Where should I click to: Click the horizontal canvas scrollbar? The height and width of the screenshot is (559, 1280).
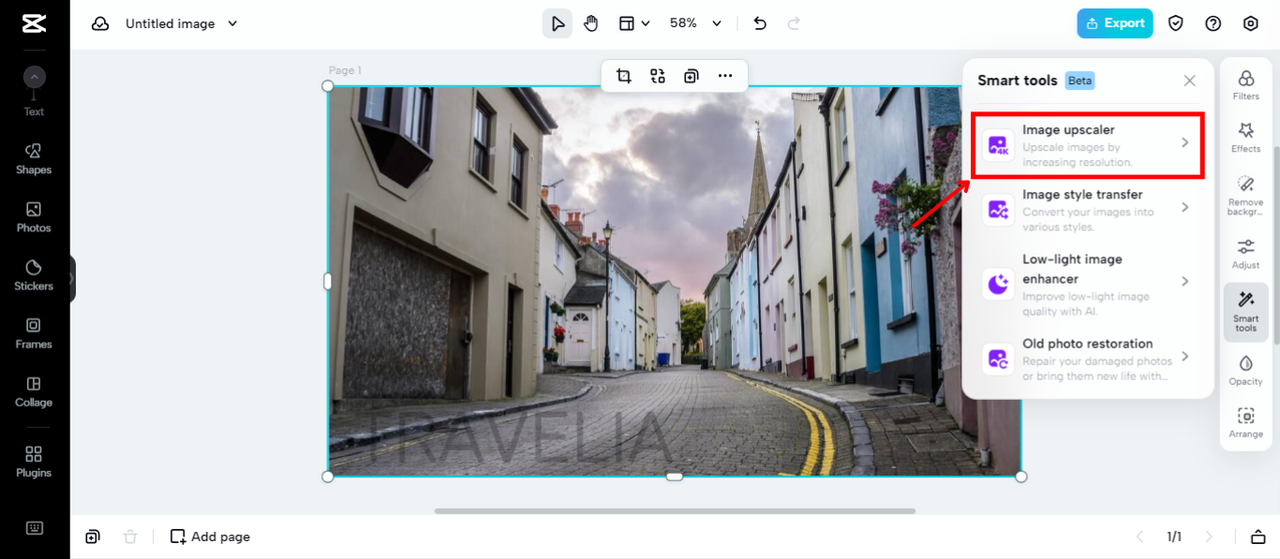pos(674,511)
